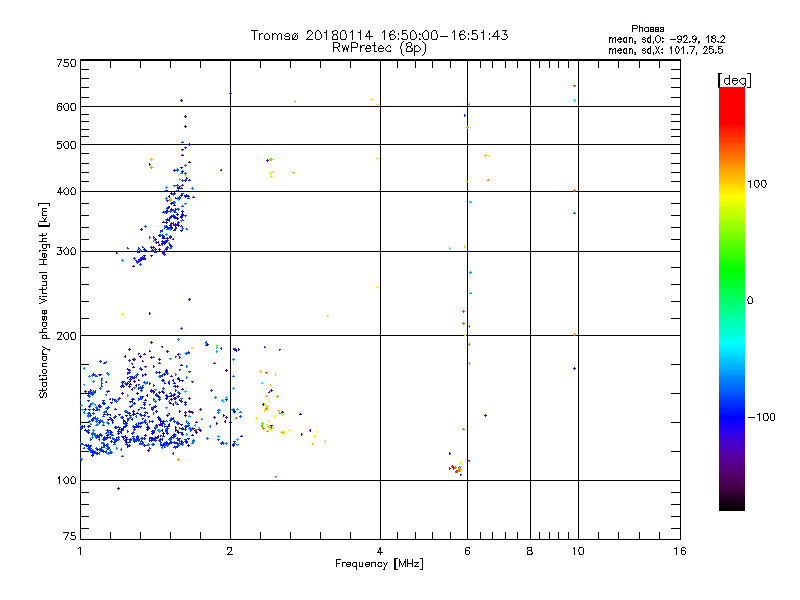Click the colorbar tick label '-100'
800x600 pixels.
[x=761, y=417]
